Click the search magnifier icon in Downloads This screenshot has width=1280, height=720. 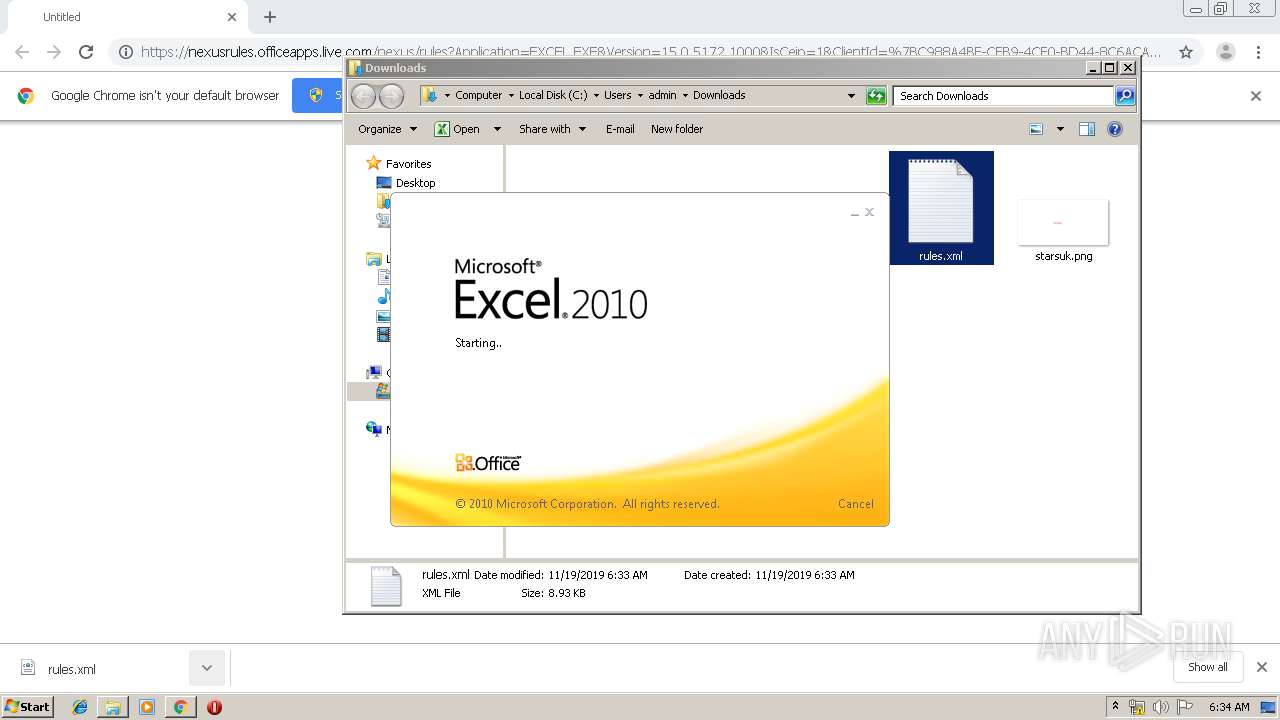click(1125, 96)
